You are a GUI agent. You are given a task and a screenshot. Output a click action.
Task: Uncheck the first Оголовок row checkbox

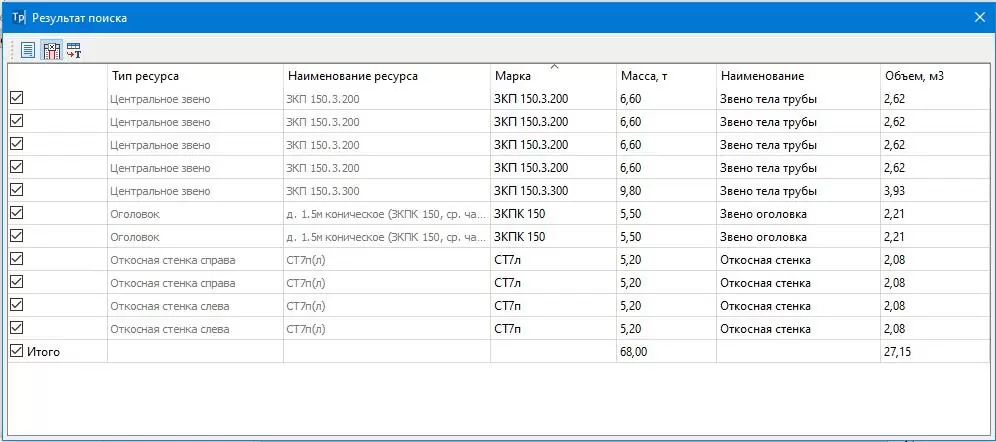click(x=17, y=213)
